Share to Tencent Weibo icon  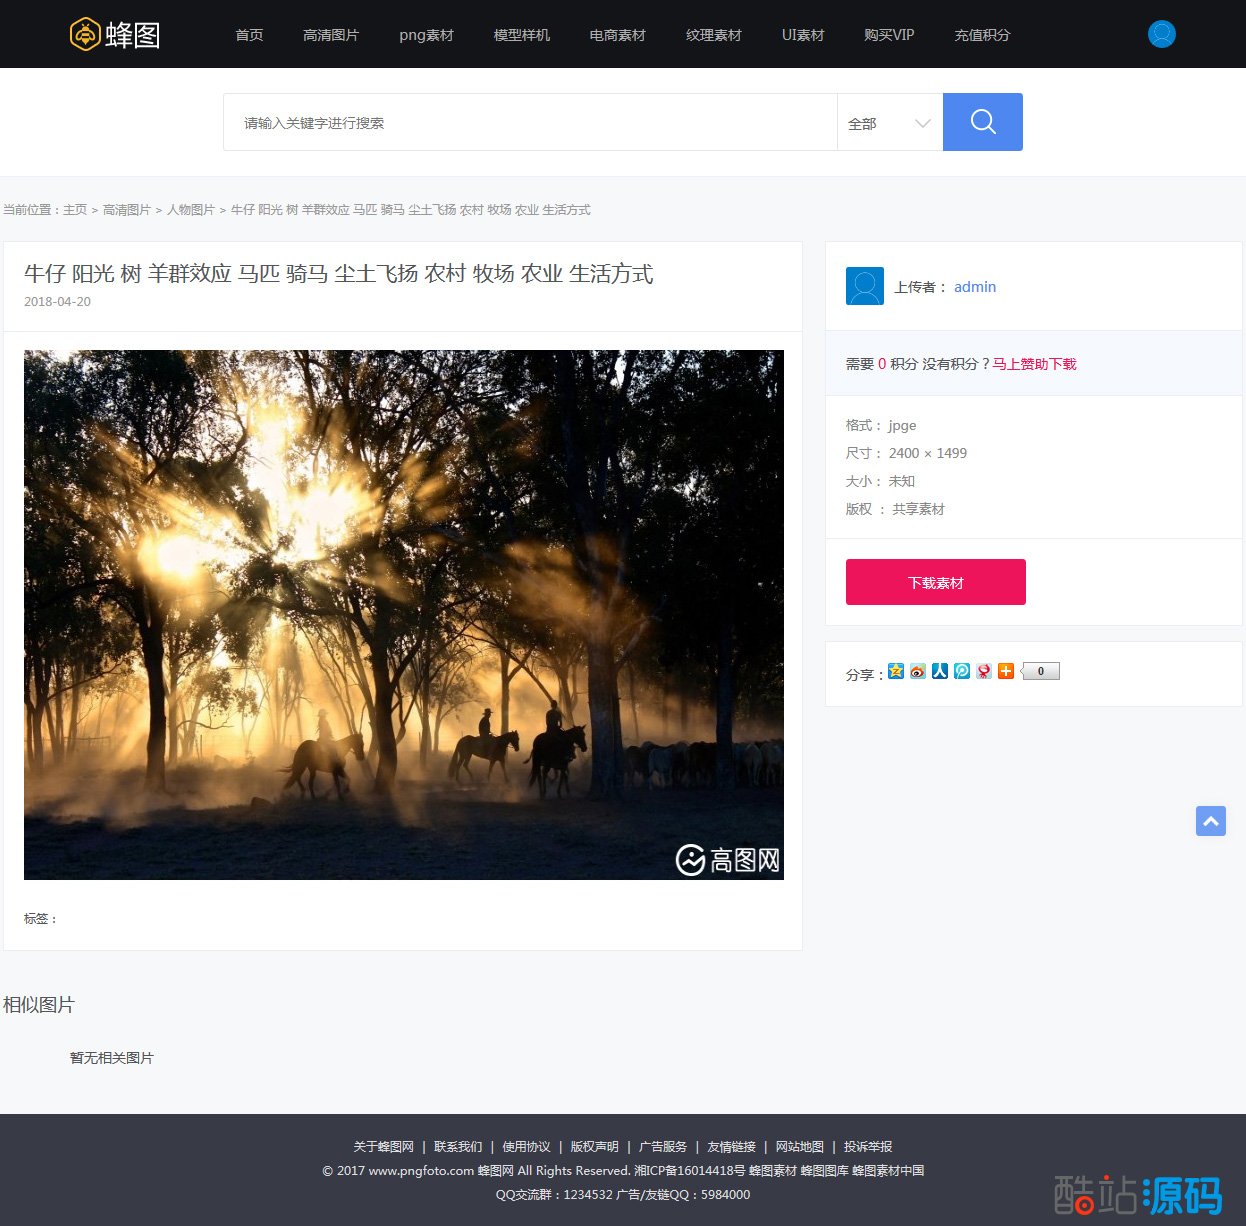point(962,671)
